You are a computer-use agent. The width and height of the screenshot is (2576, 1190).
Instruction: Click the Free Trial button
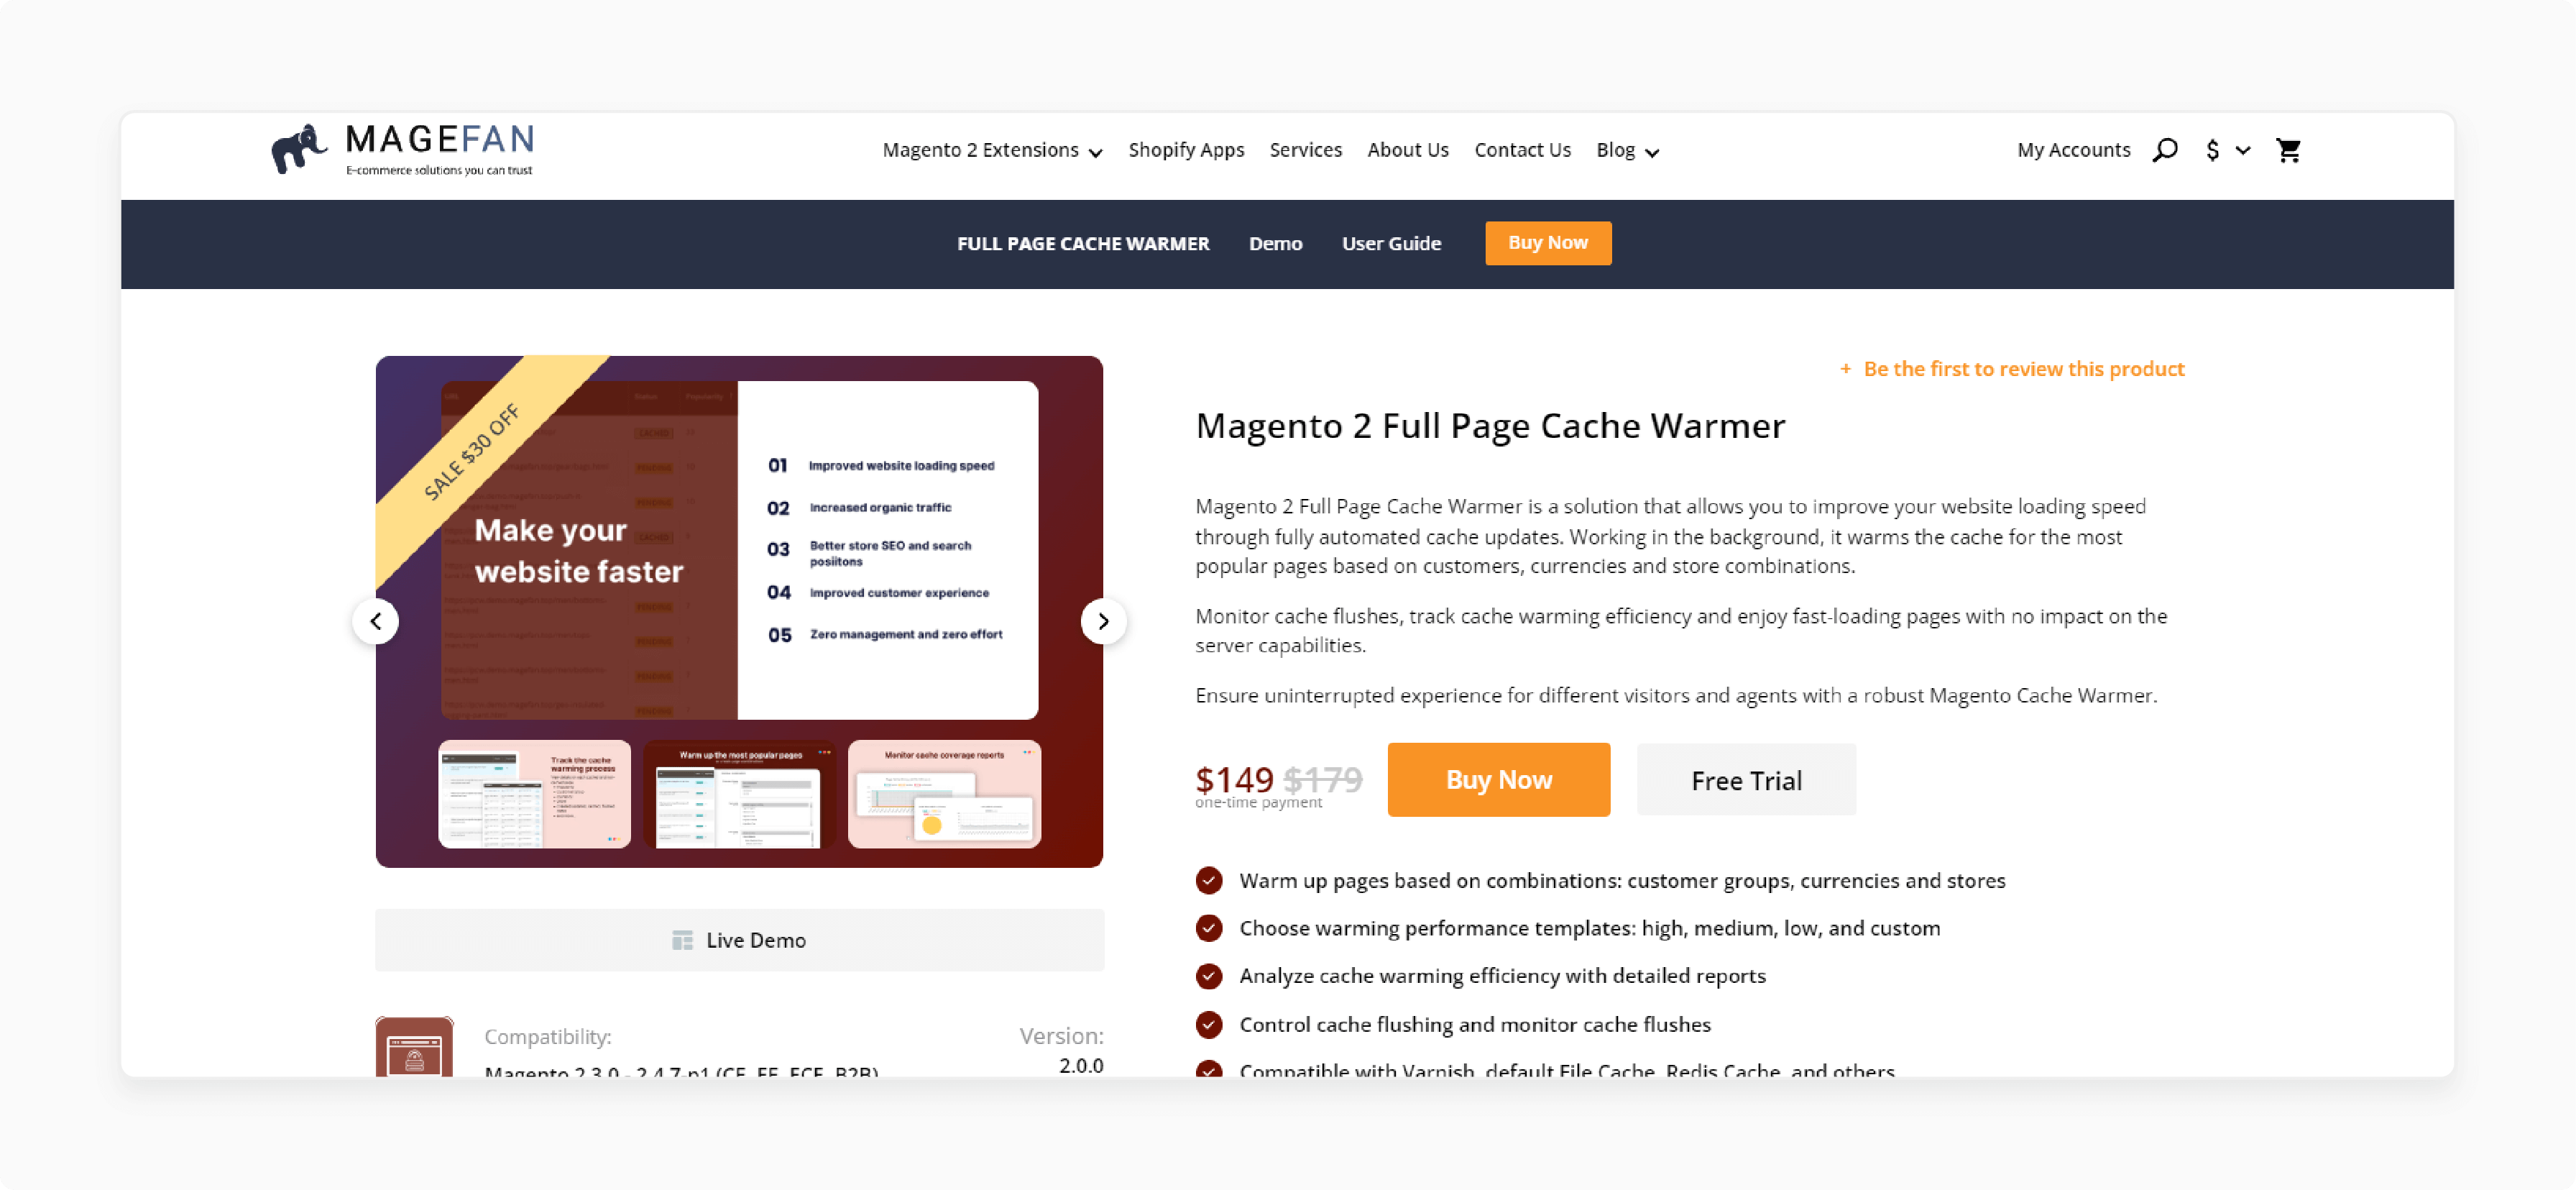[1747, 779]
